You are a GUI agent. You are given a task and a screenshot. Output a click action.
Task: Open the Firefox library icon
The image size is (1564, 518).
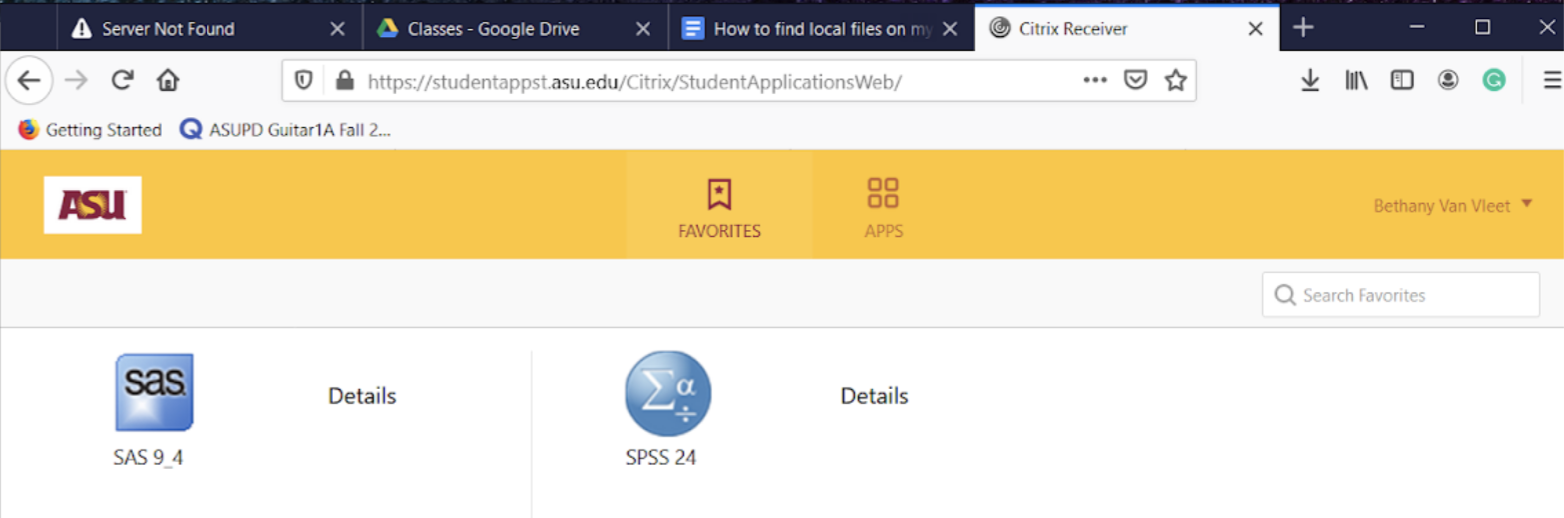1356,81
